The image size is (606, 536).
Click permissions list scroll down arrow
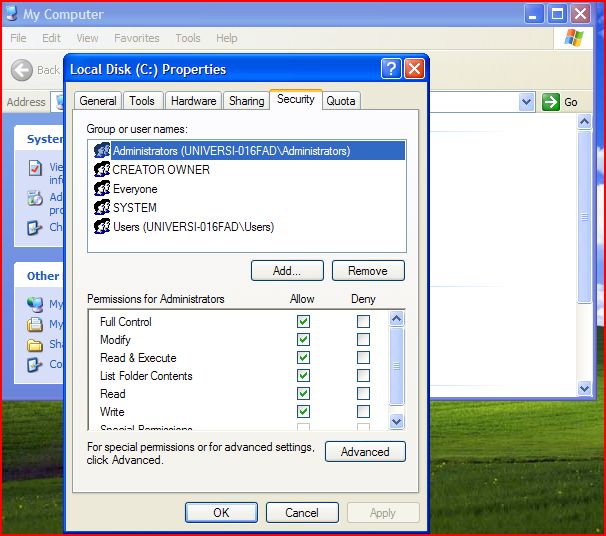(397, 421)
